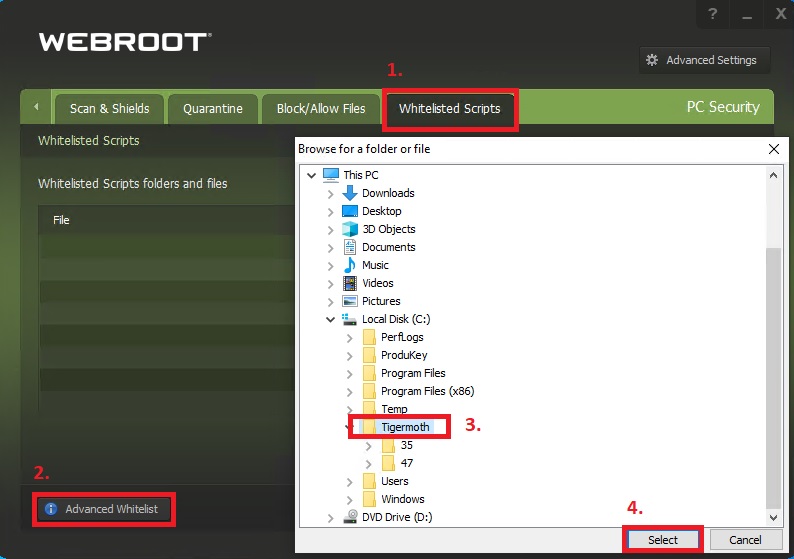This screenshot has height=559, width=794.
Task: Click the Local Disk (C:) drive icon
Action: point(349,319)
